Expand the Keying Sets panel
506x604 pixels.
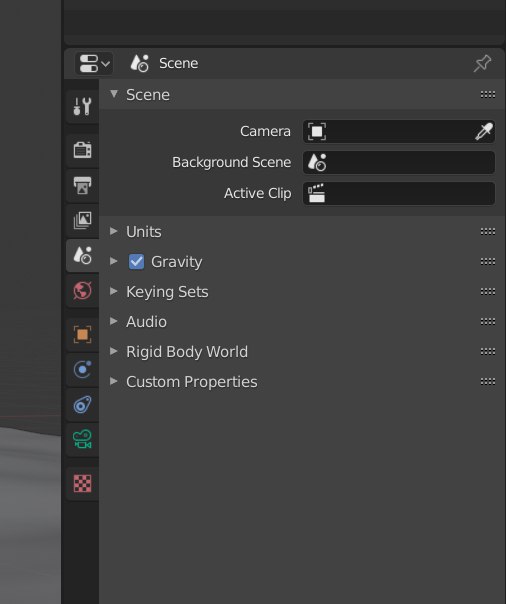coord(114,291)
